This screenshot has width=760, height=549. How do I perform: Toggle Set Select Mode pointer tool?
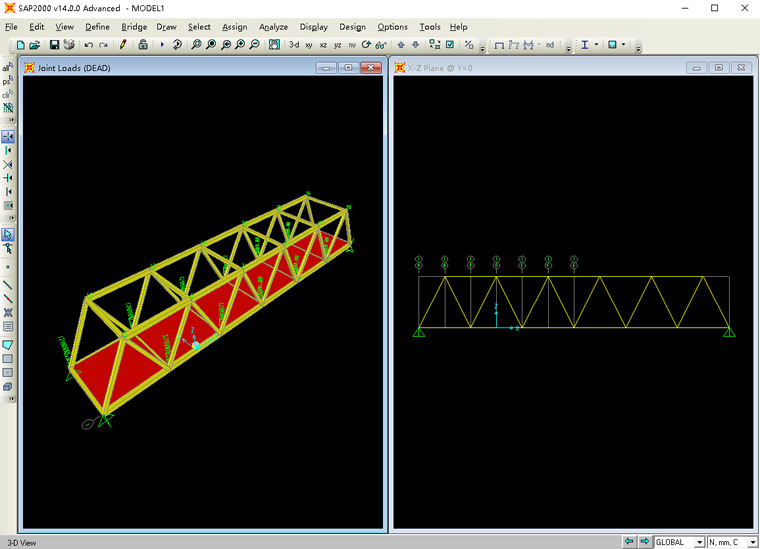tap(8, 234)
